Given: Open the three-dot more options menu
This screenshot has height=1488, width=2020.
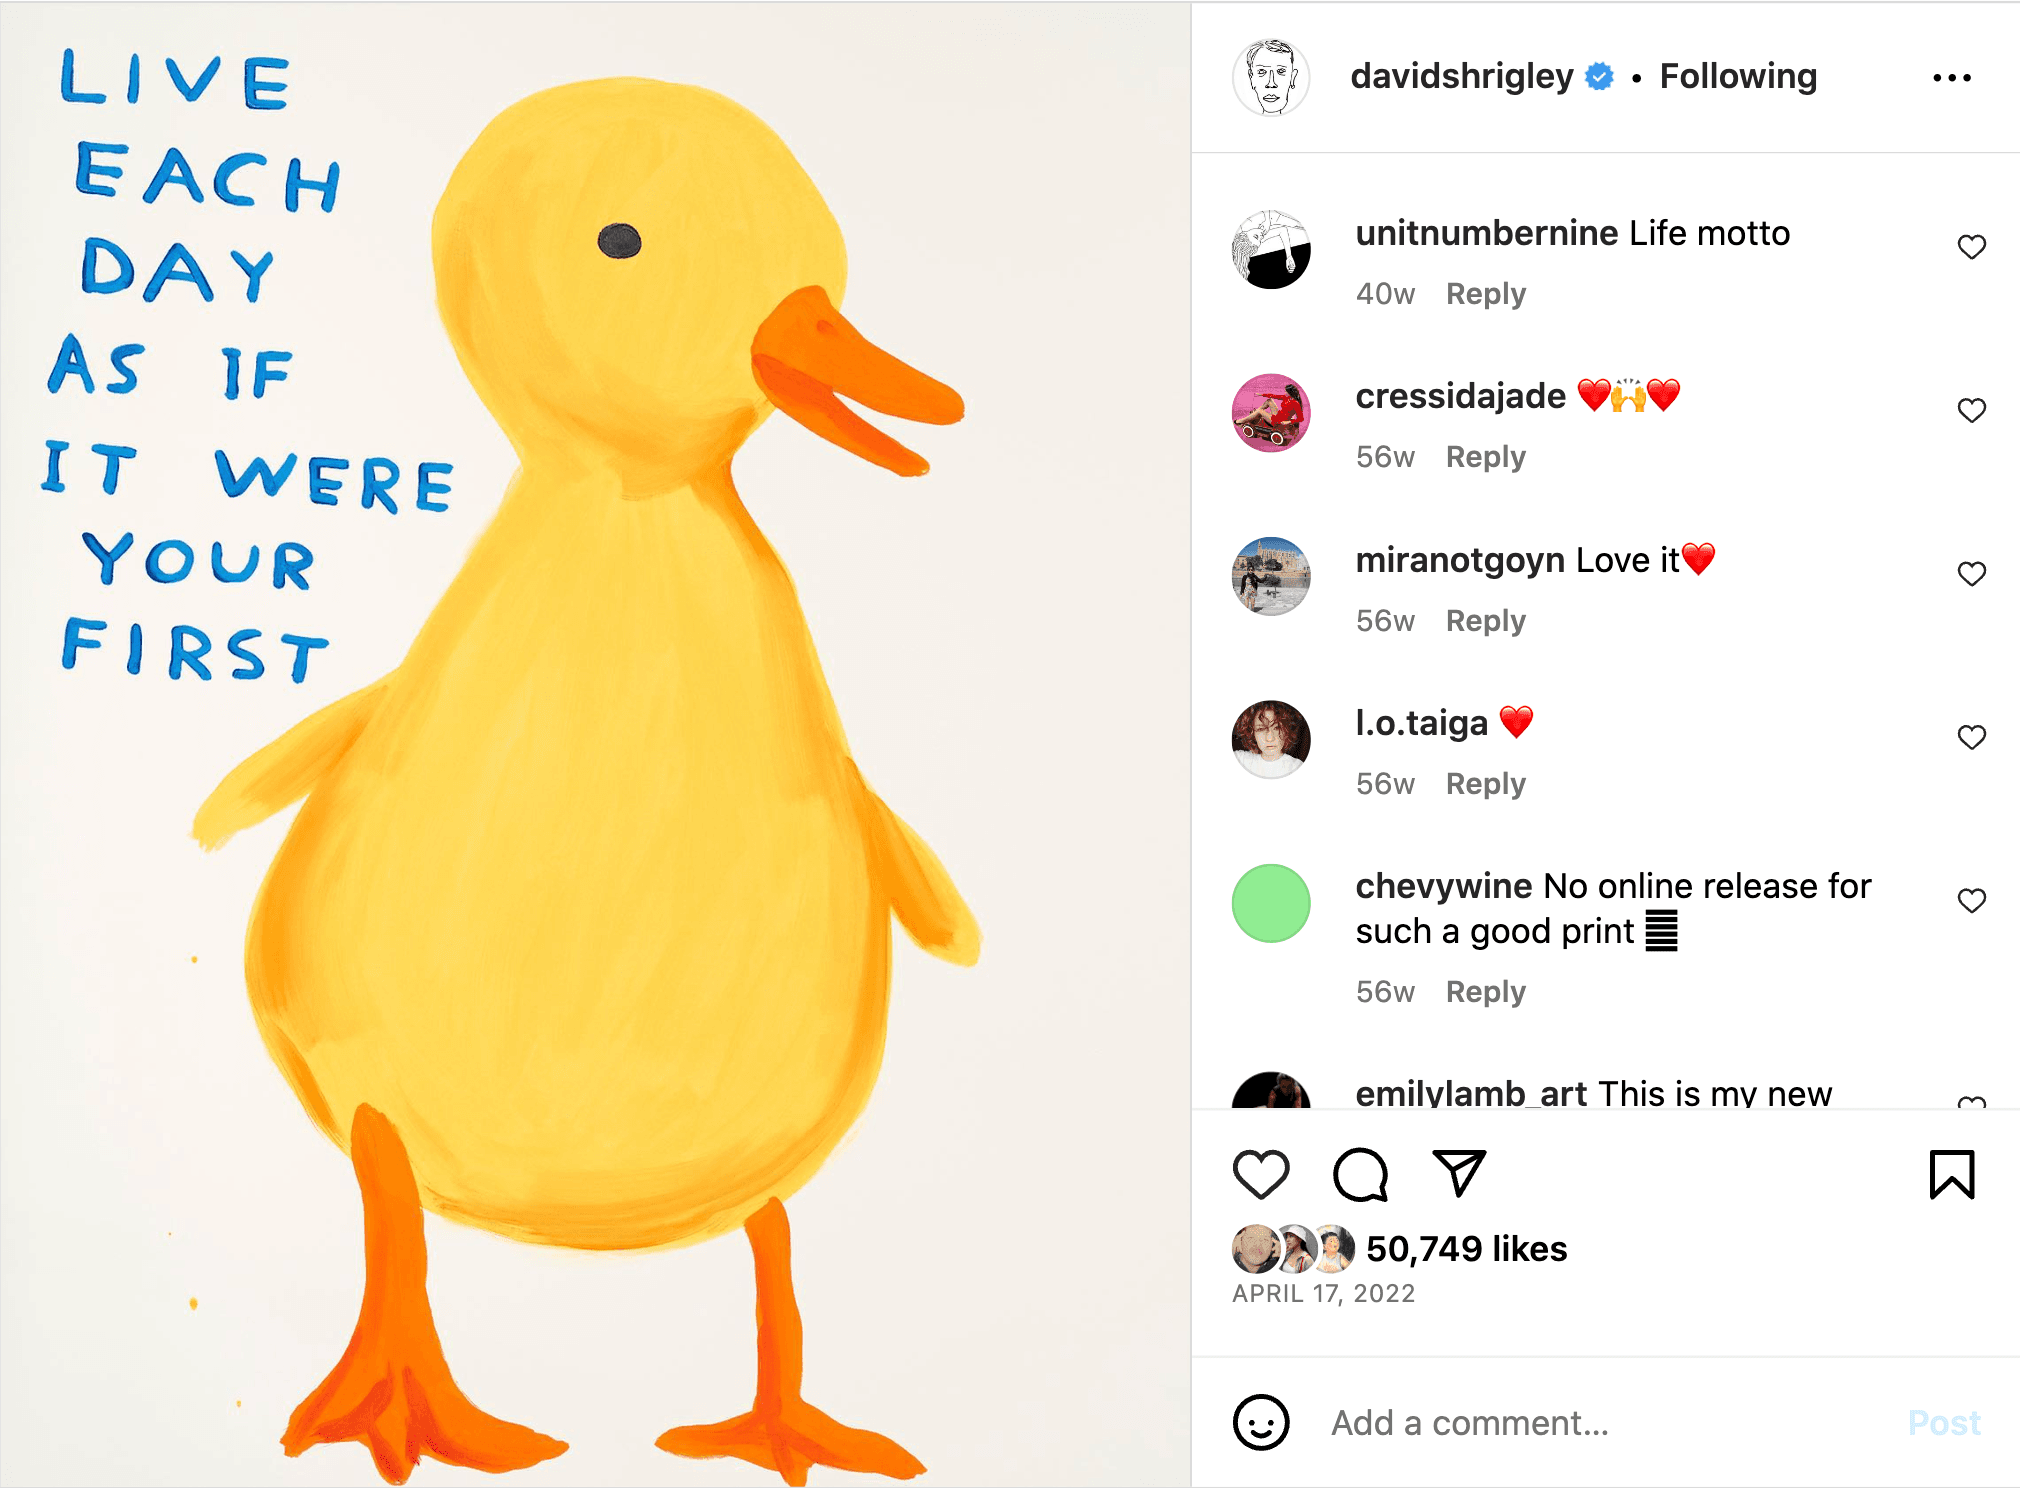Looking at the screenshot, I should [x=1951, y=77].
